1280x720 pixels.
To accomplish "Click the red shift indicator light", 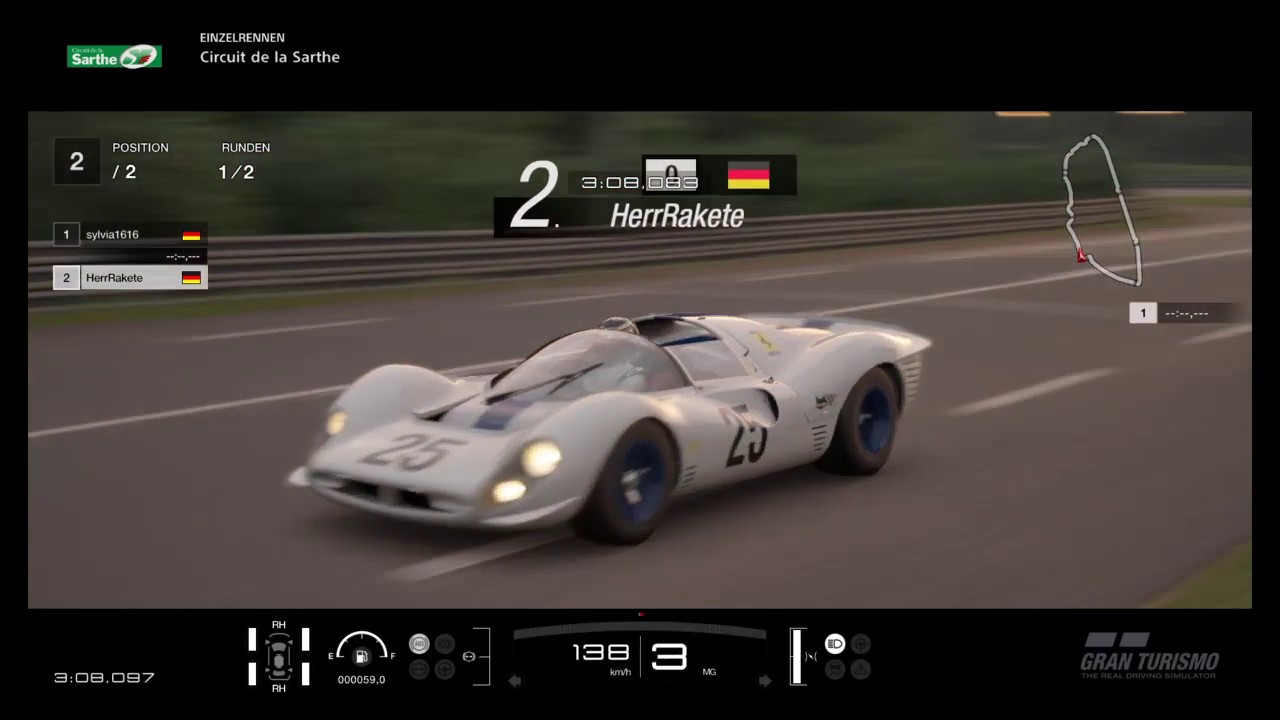I will point(641,614).
